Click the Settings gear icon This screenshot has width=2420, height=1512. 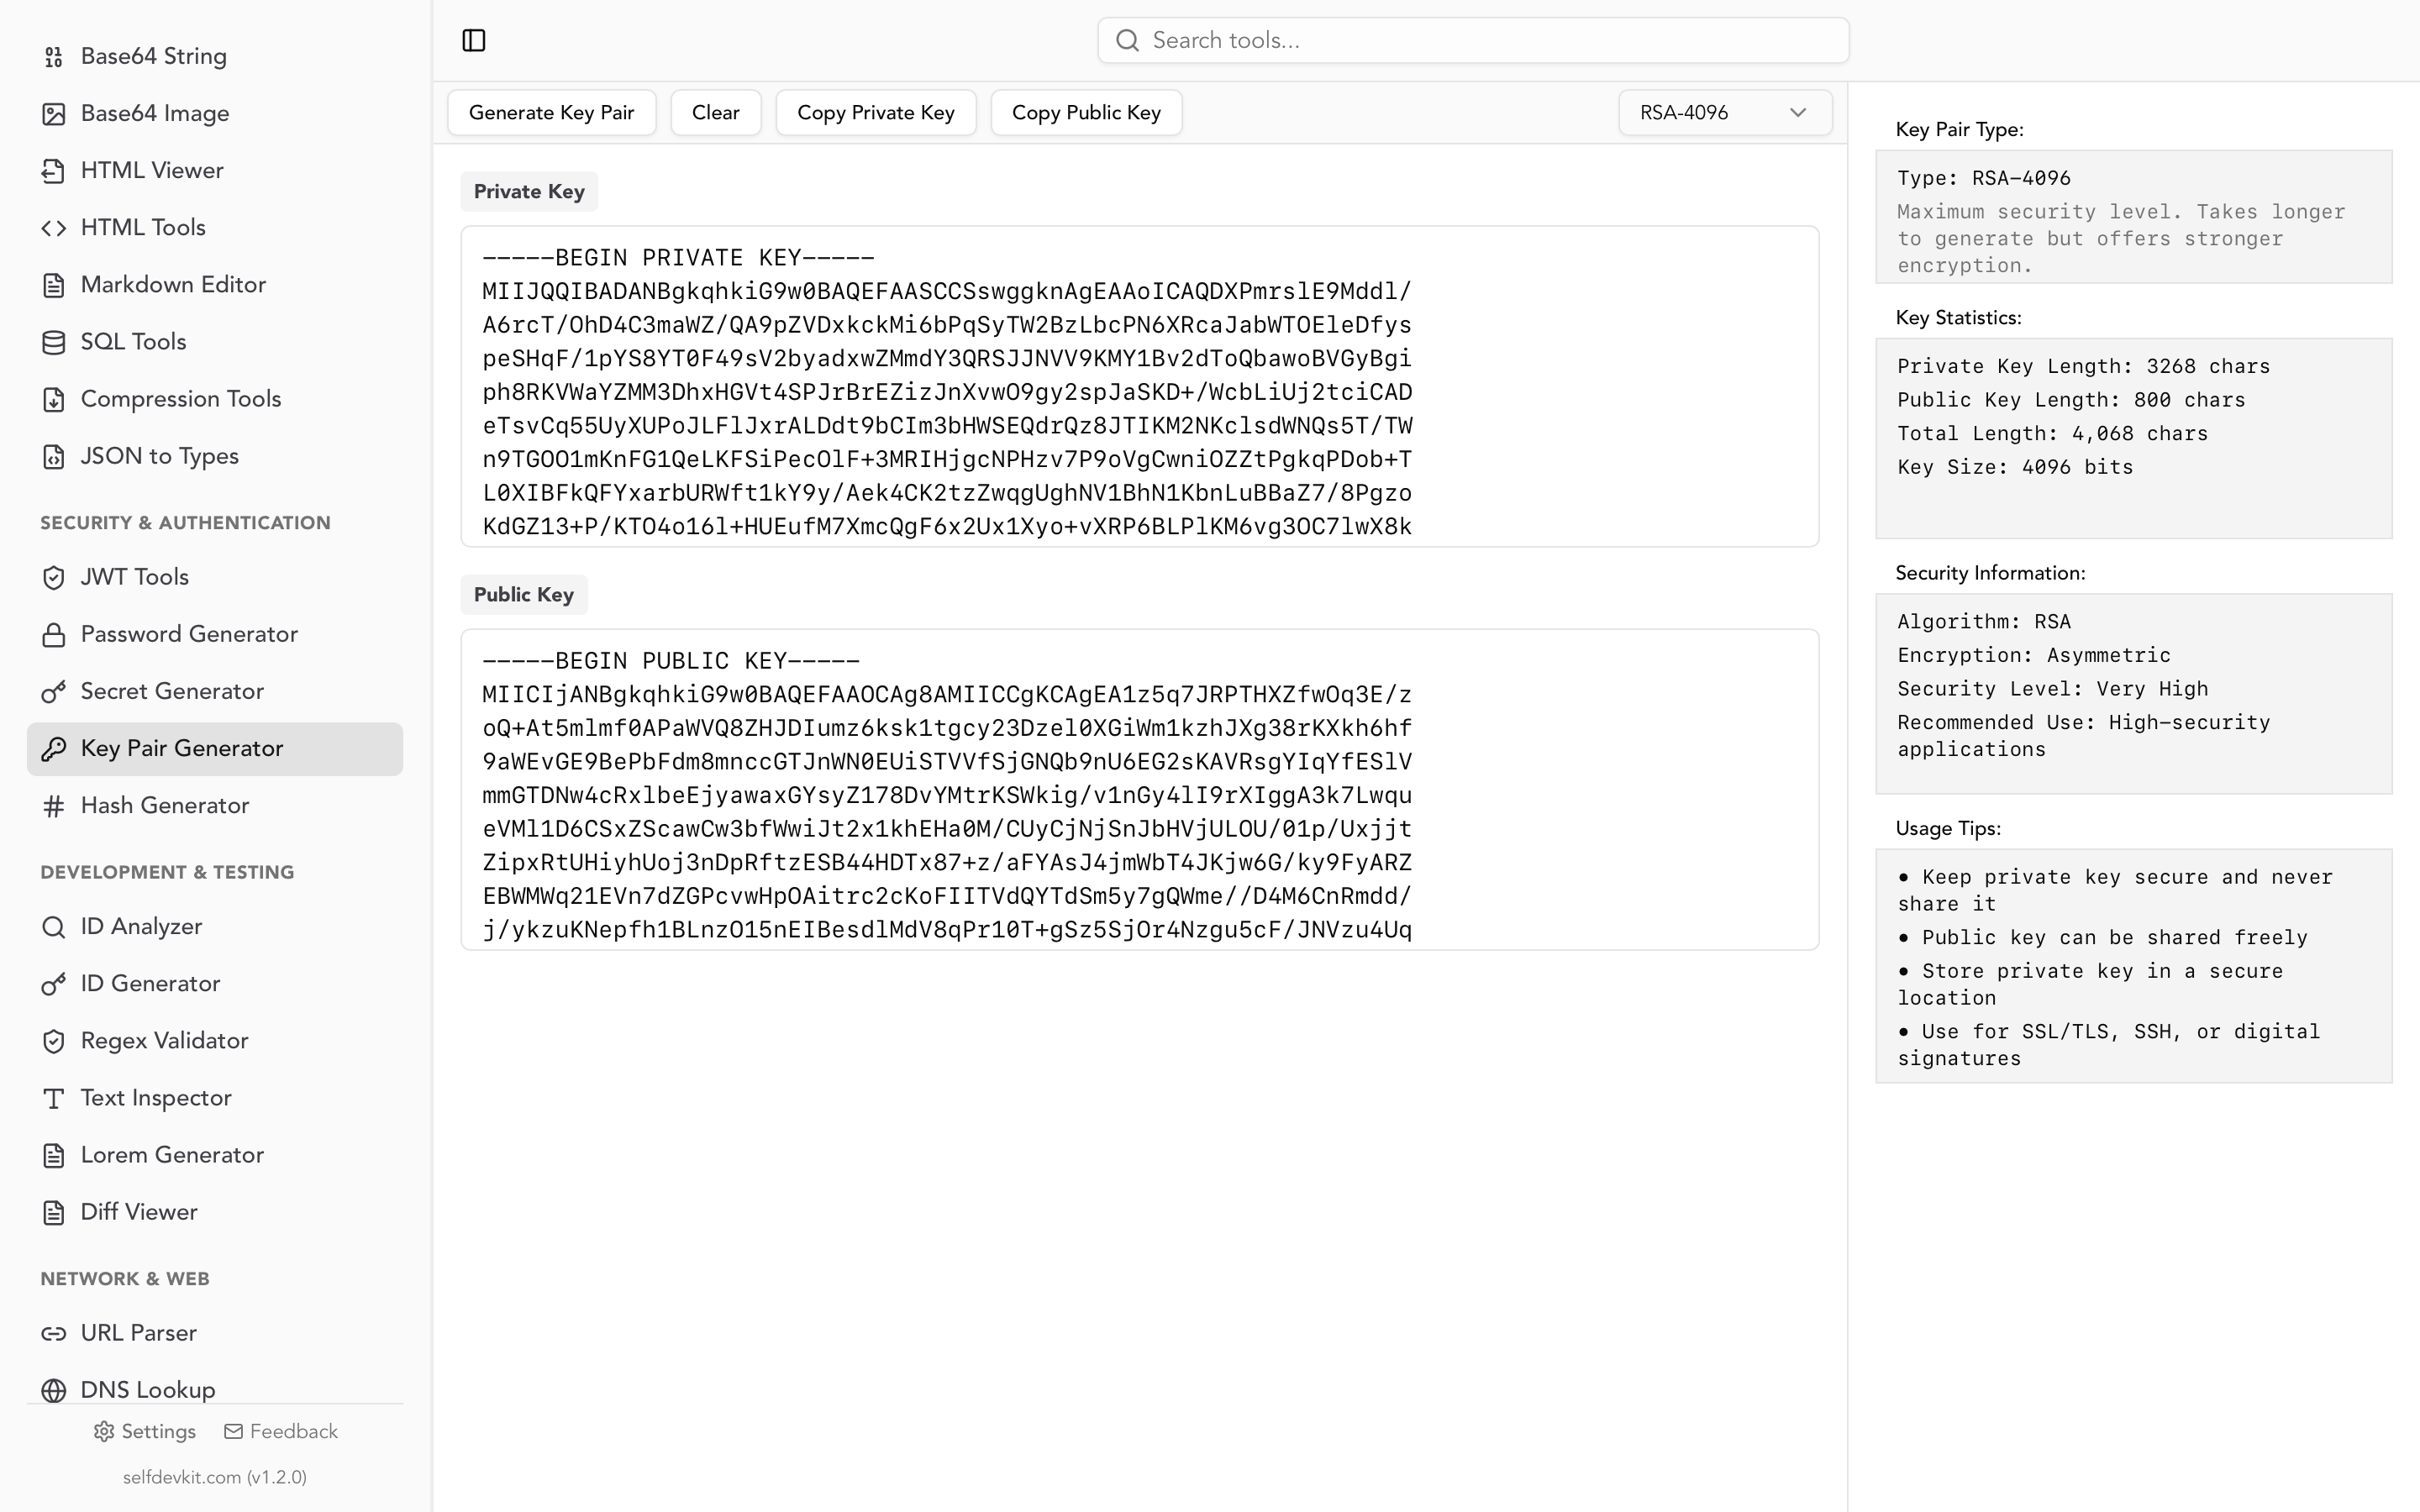104,1431
